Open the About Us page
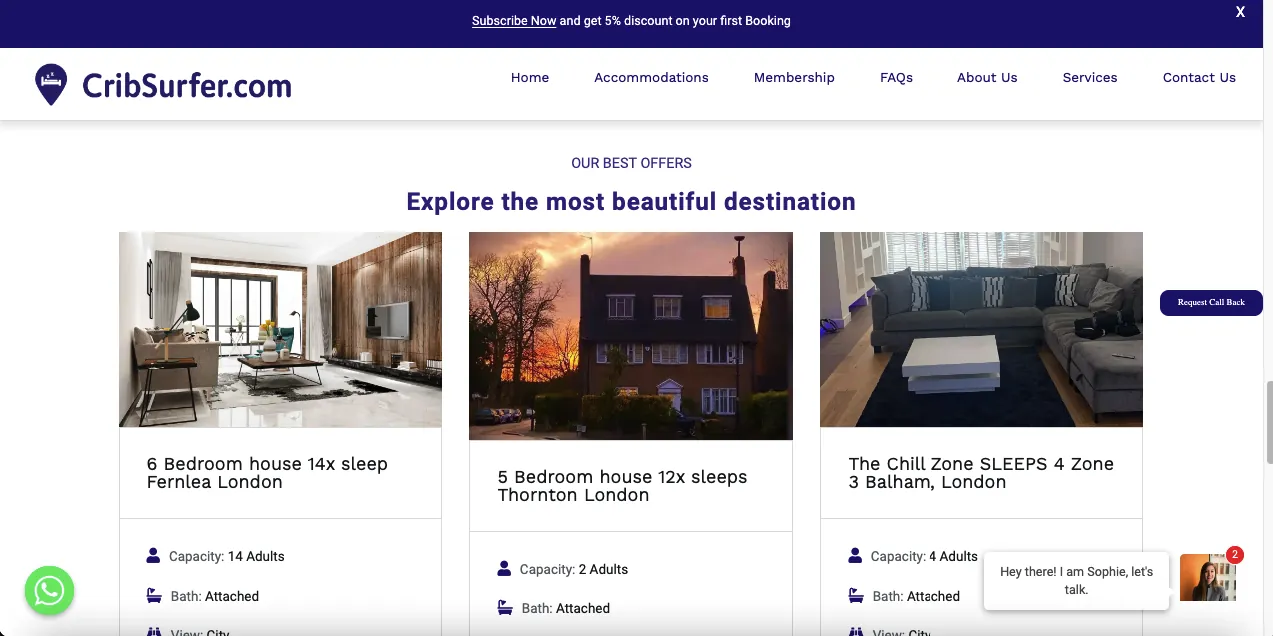 [x=987, y=77]
